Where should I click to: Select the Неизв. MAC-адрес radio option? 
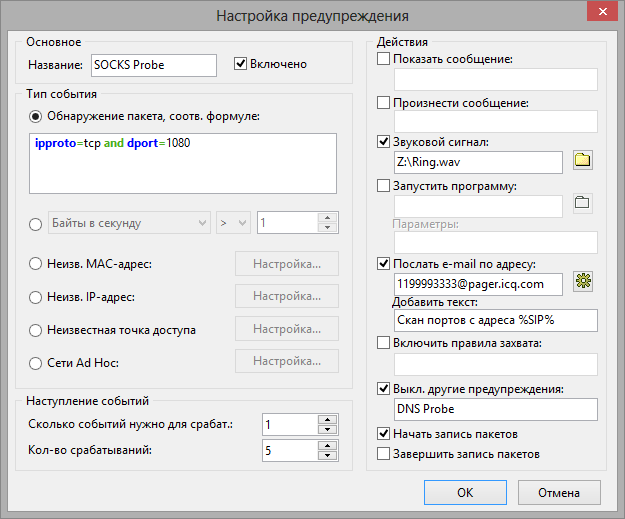[x=35, y=264]
